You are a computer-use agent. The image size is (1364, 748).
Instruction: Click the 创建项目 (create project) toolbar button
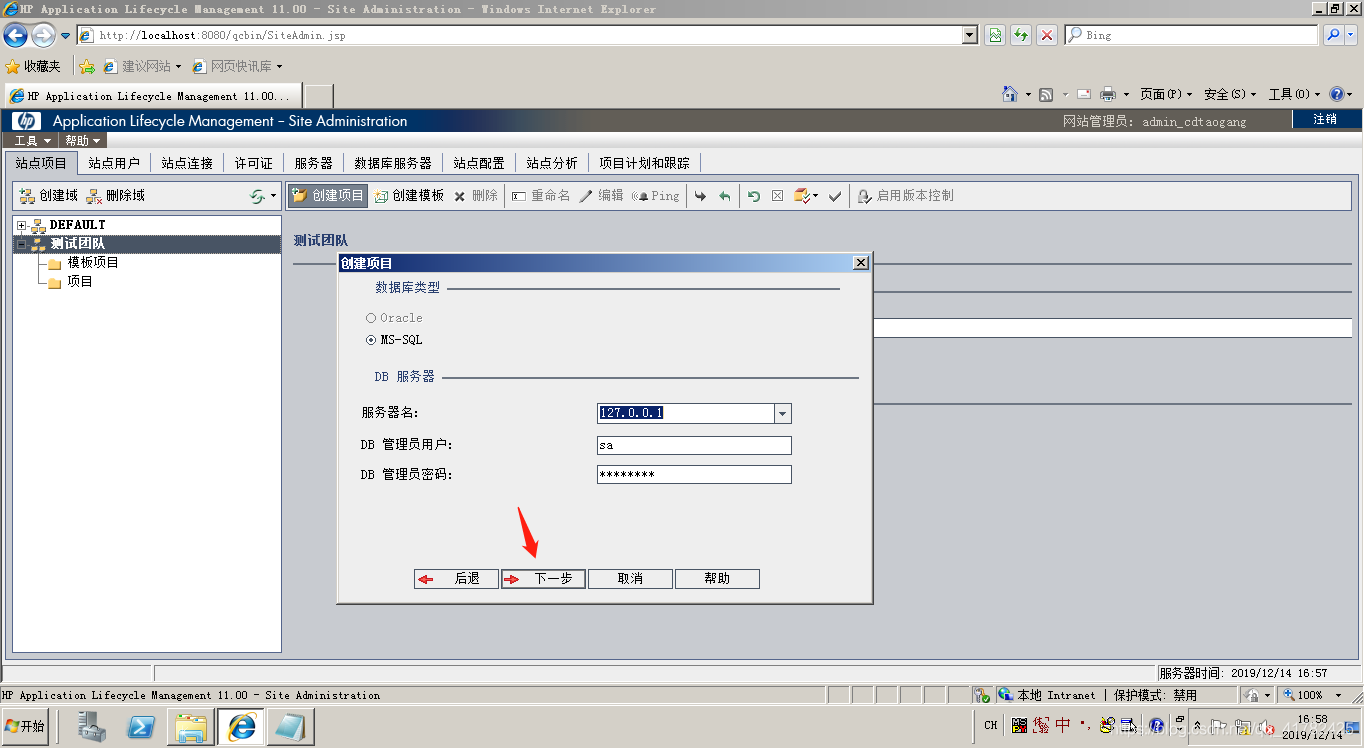tap(328, 196)
